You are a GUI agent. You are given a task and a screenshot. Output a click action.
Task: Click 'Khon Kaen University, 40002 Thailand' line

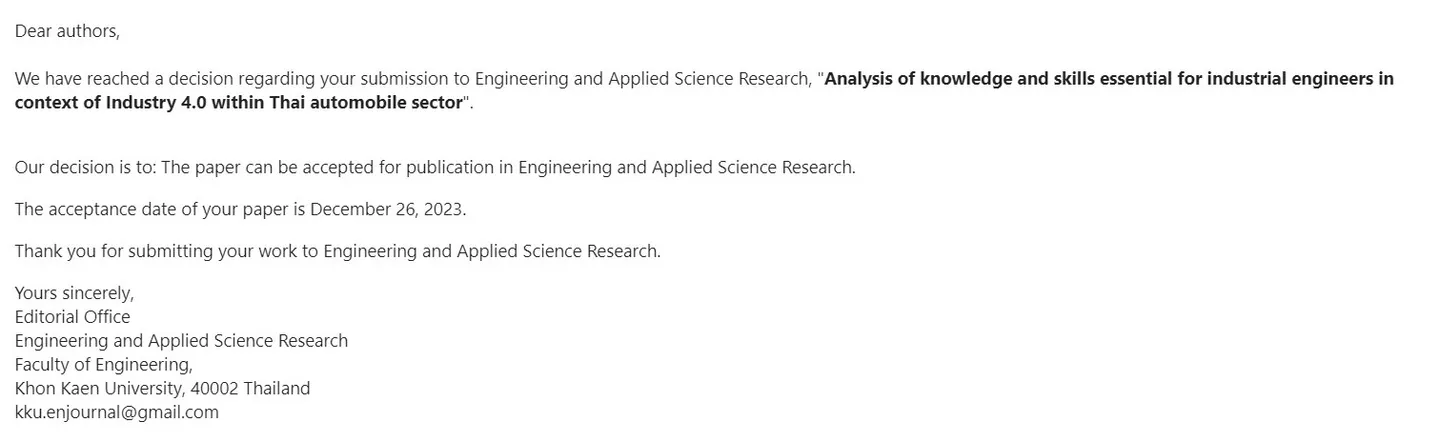[162, 388]
